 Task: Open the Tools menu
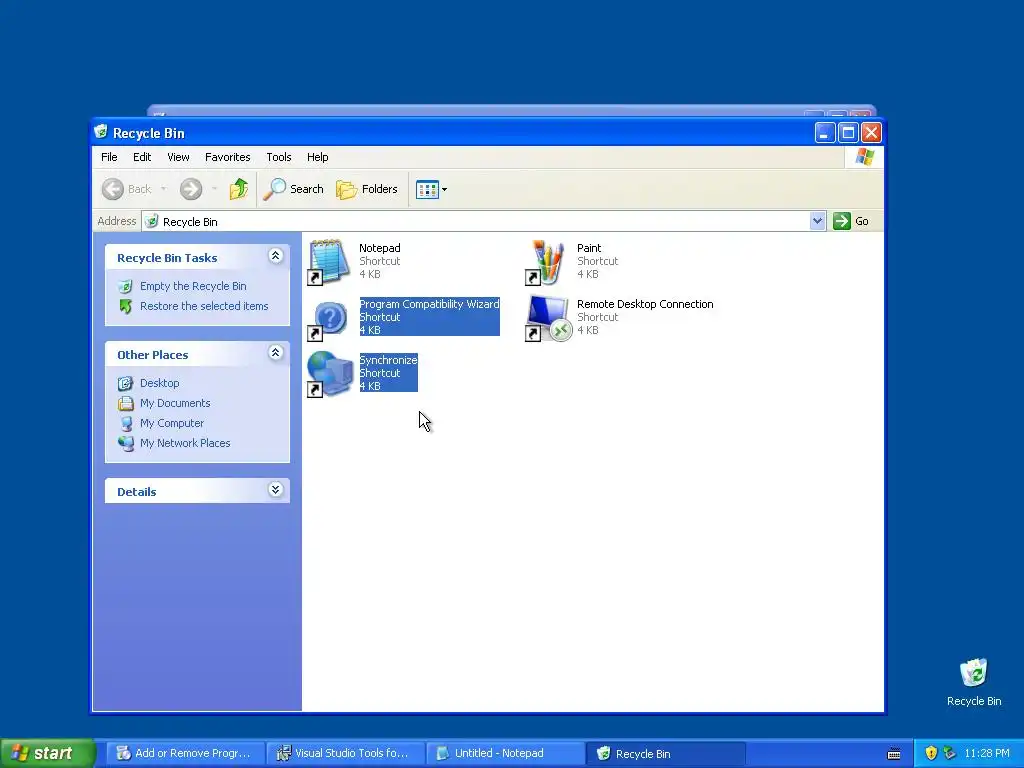tap(279, 157)
